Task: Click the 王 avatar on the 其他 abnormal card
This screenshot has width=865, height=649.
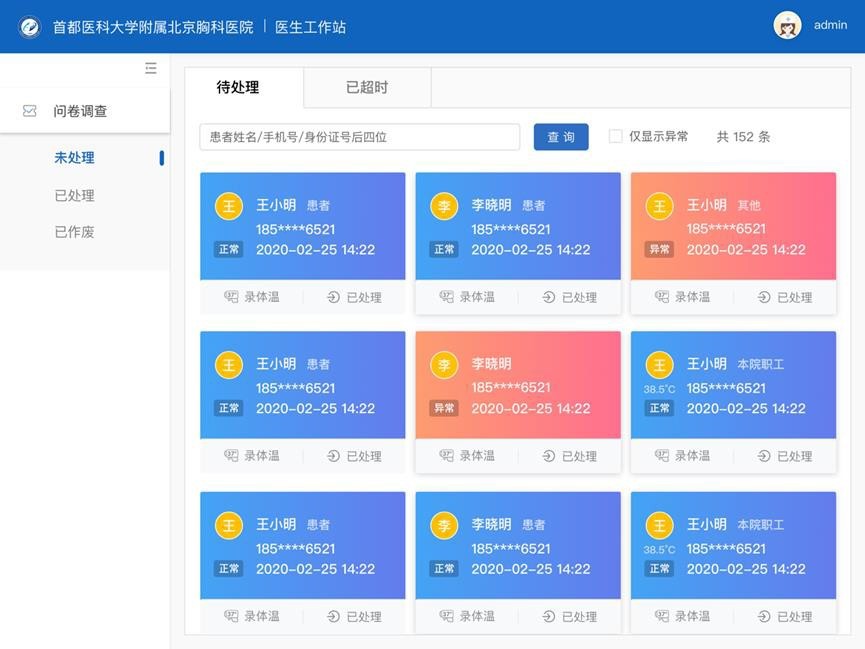Action: (x=659, y=206)
